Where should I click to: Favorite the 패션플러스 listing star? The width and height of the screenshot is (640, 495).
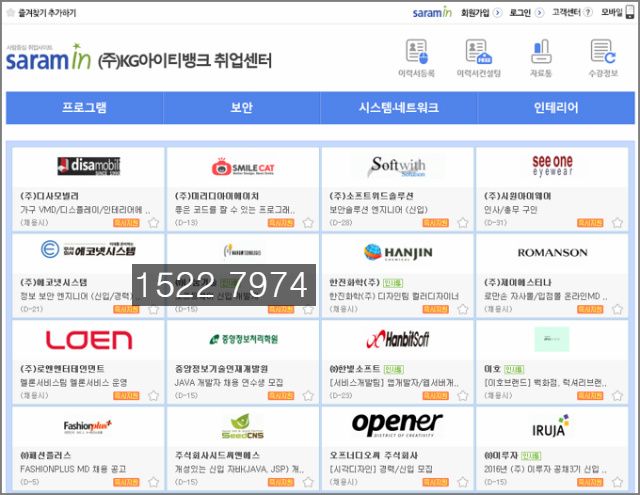coord(153,482)
